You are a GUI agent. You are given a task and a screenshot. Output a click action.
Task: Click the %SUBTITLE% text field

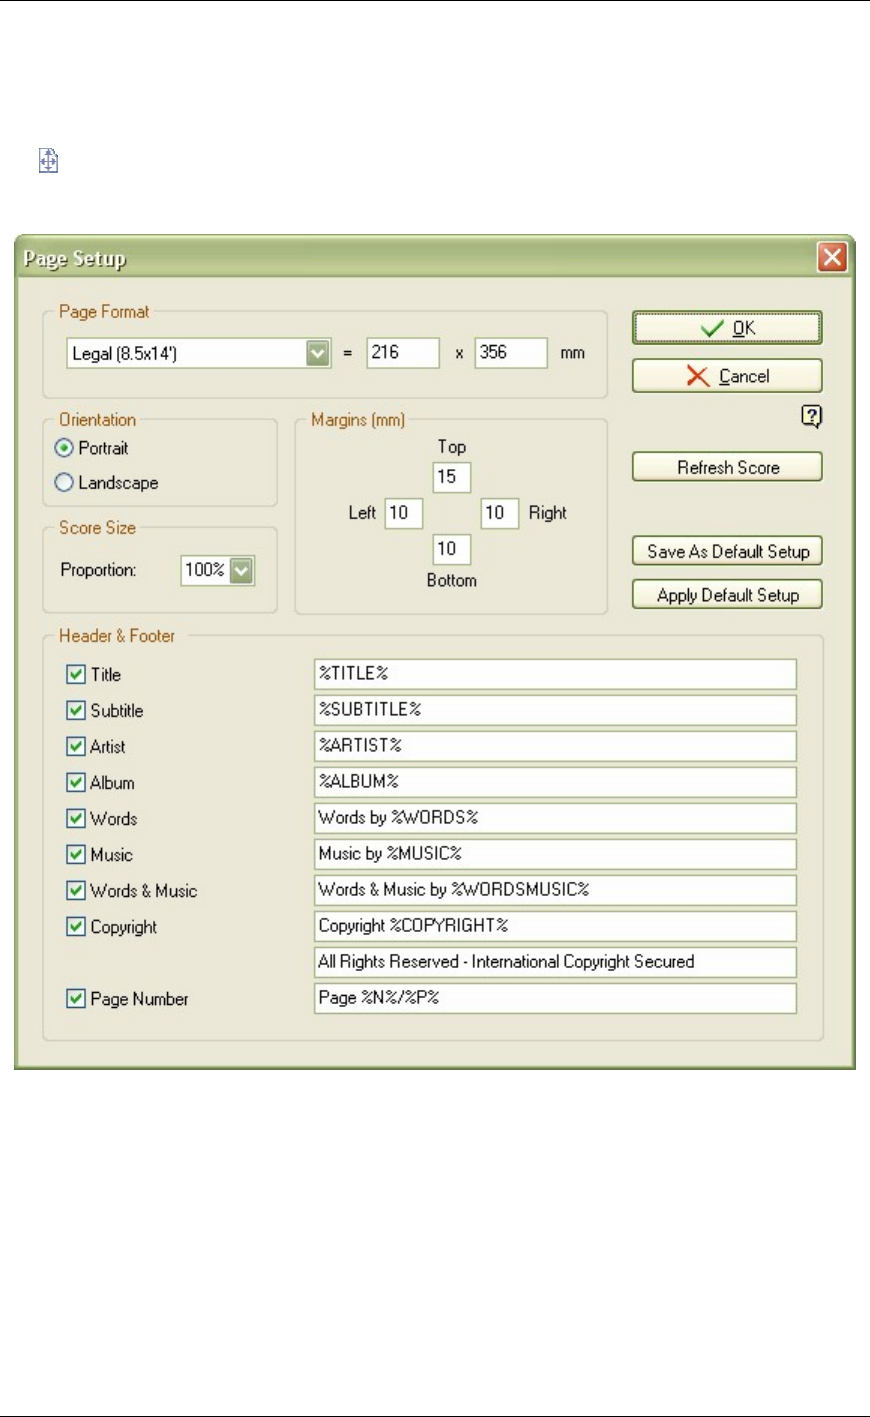click(555, 710)
